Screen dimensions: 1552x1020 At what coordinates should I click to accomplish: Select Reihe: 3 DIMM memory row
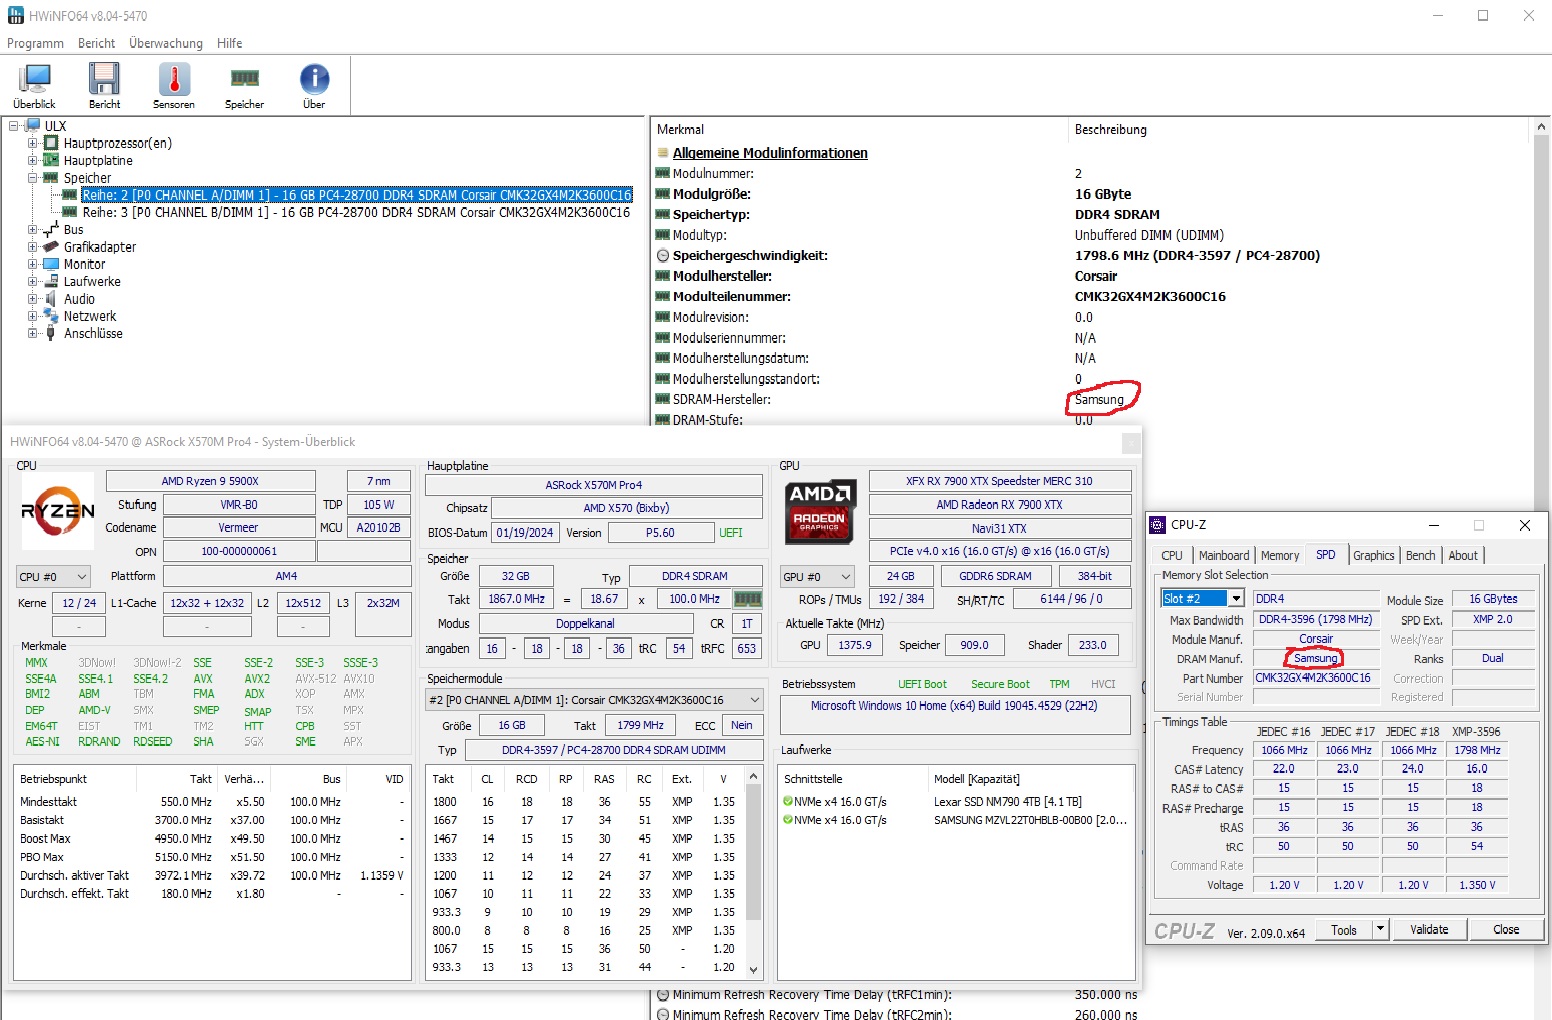coord(356,212)
